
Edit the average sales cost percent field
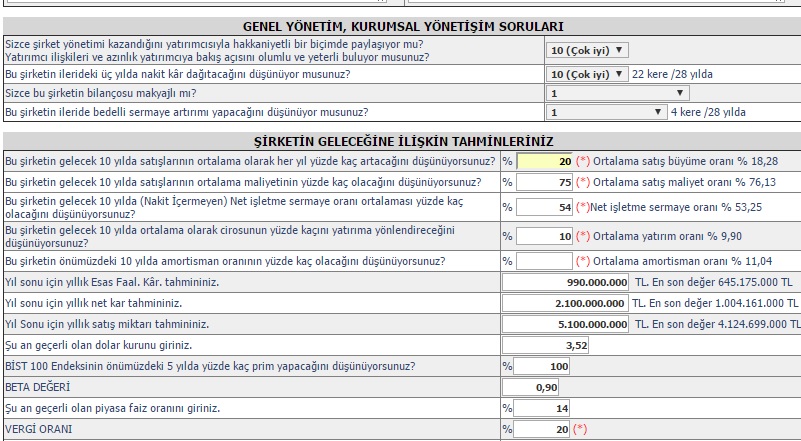[545, 182]
